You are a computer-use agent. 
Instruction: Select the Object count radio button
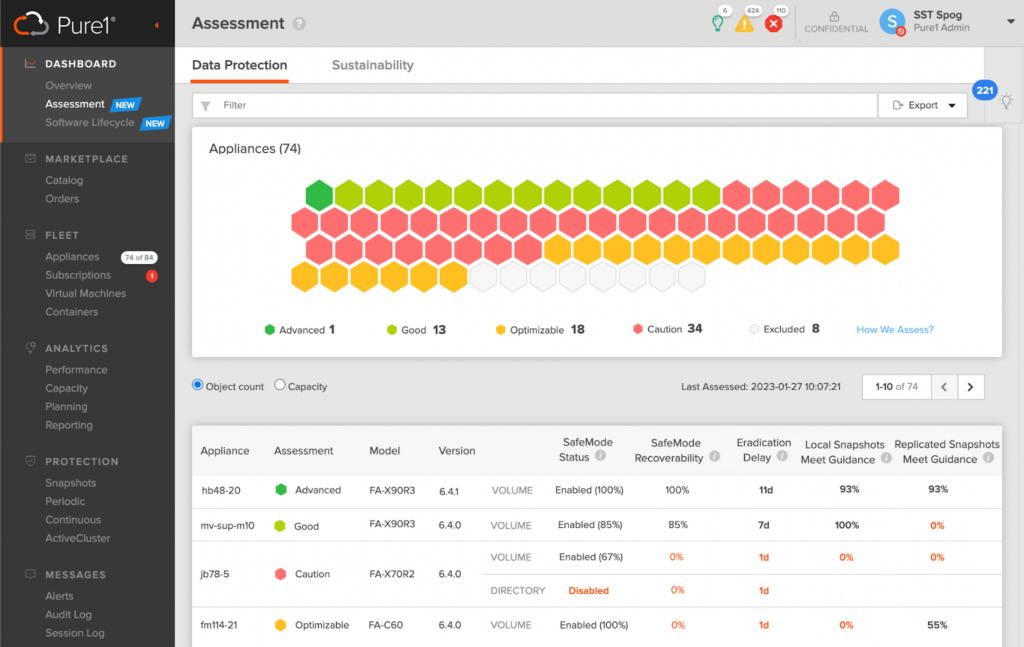click(x=197, y=385)
